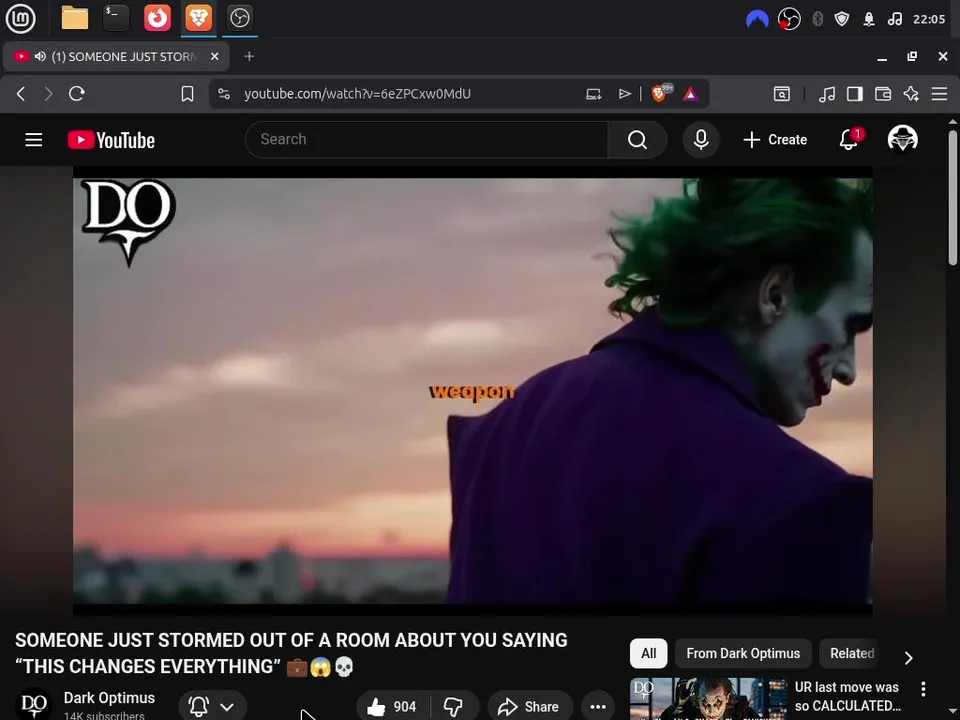Image resolution: width=960 pixels, height=720 pixels.
Task: Open the system notifications bell in tray
Action: coord(869,19)
